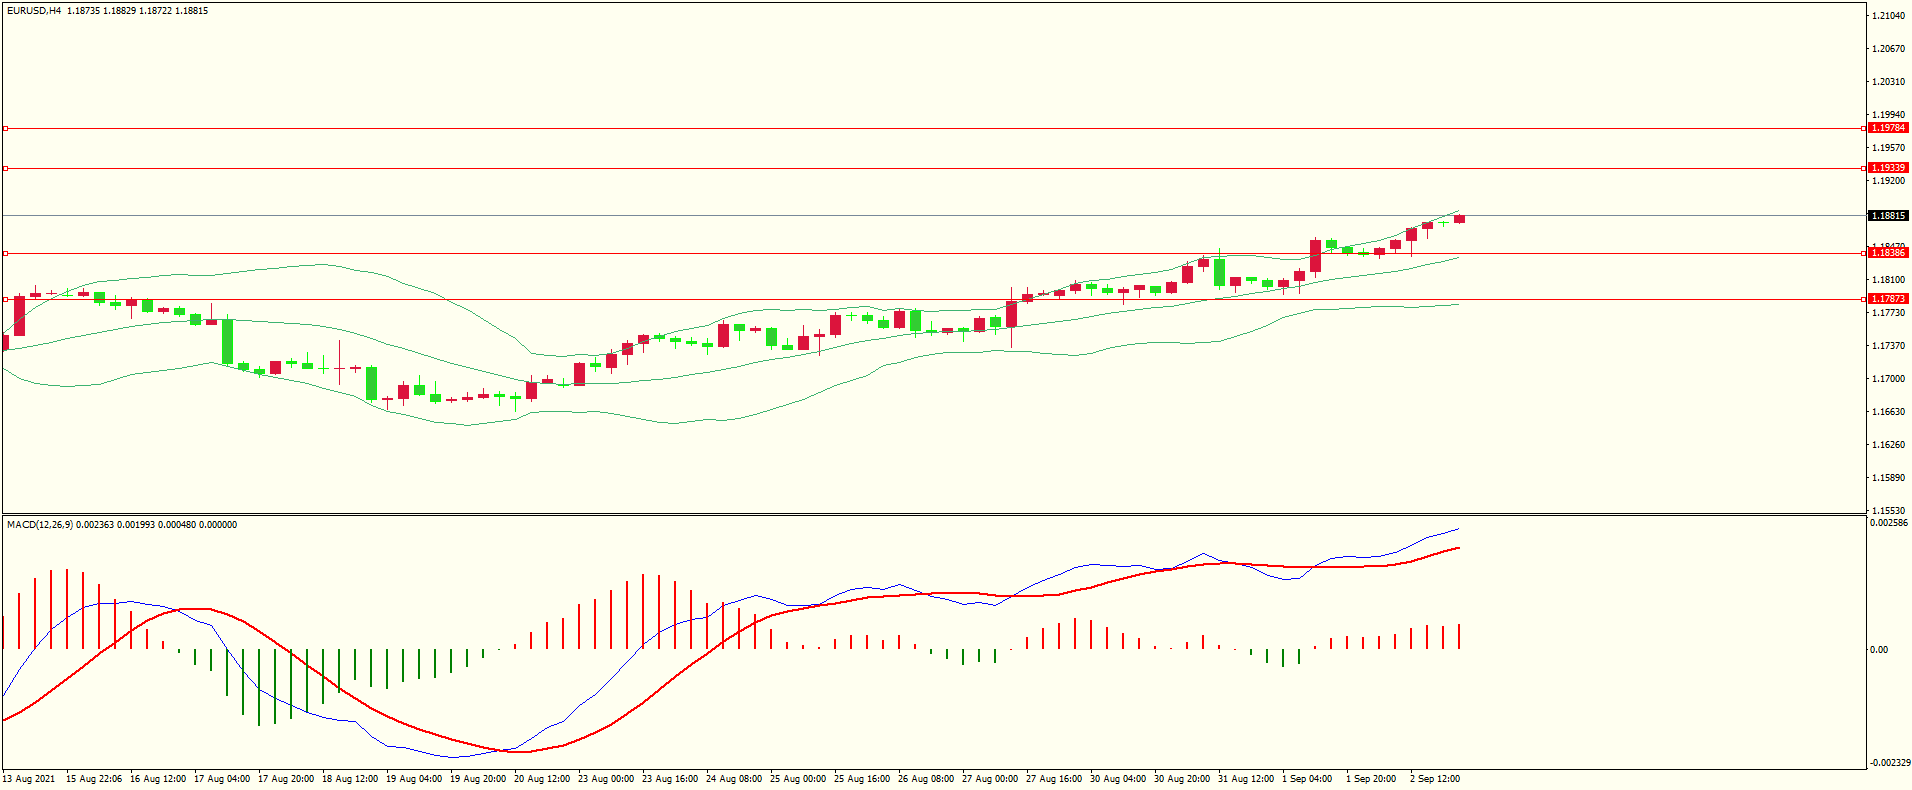Click the 1.19570 price scale value
1912x790 pixels.
click(x=1888, y=148)
